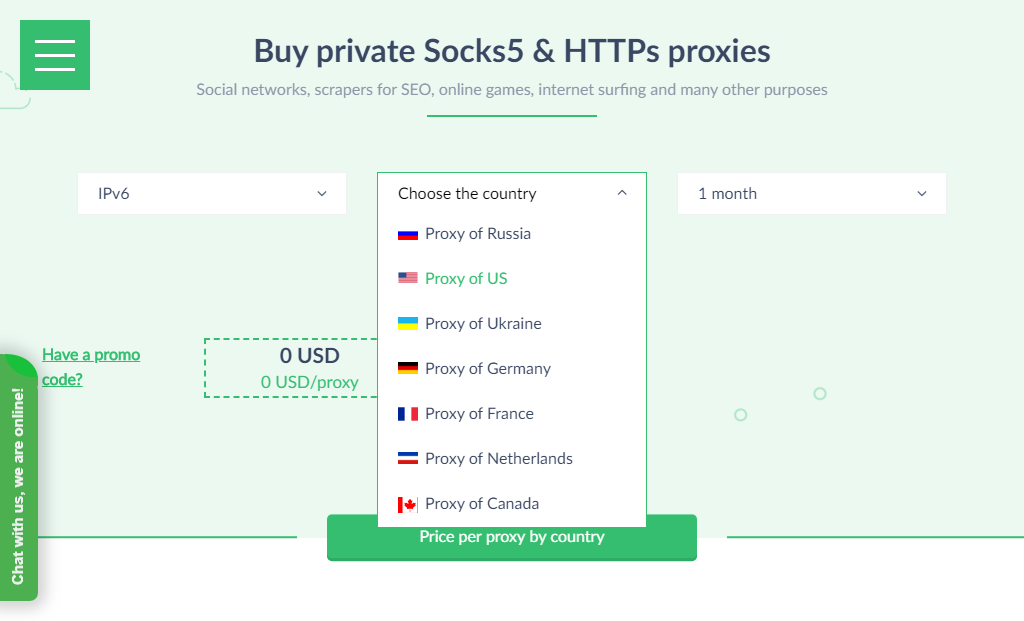Click Price per proxy by country button
Screen dimensions: 1024x621
pos(512,537)
